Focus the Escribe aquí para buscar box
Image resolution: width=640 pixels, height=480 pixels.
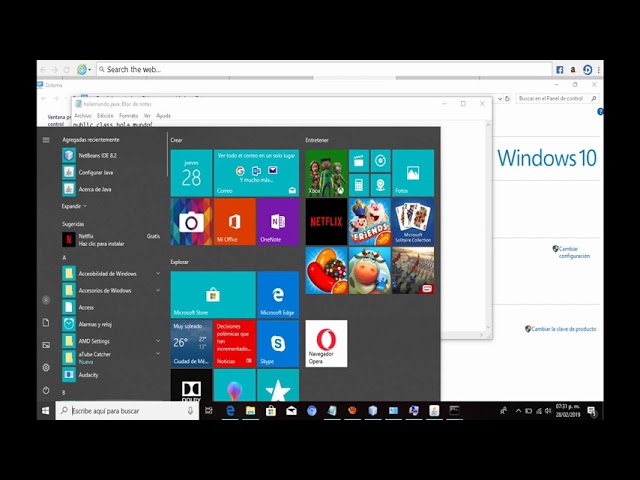click(127, 411)
